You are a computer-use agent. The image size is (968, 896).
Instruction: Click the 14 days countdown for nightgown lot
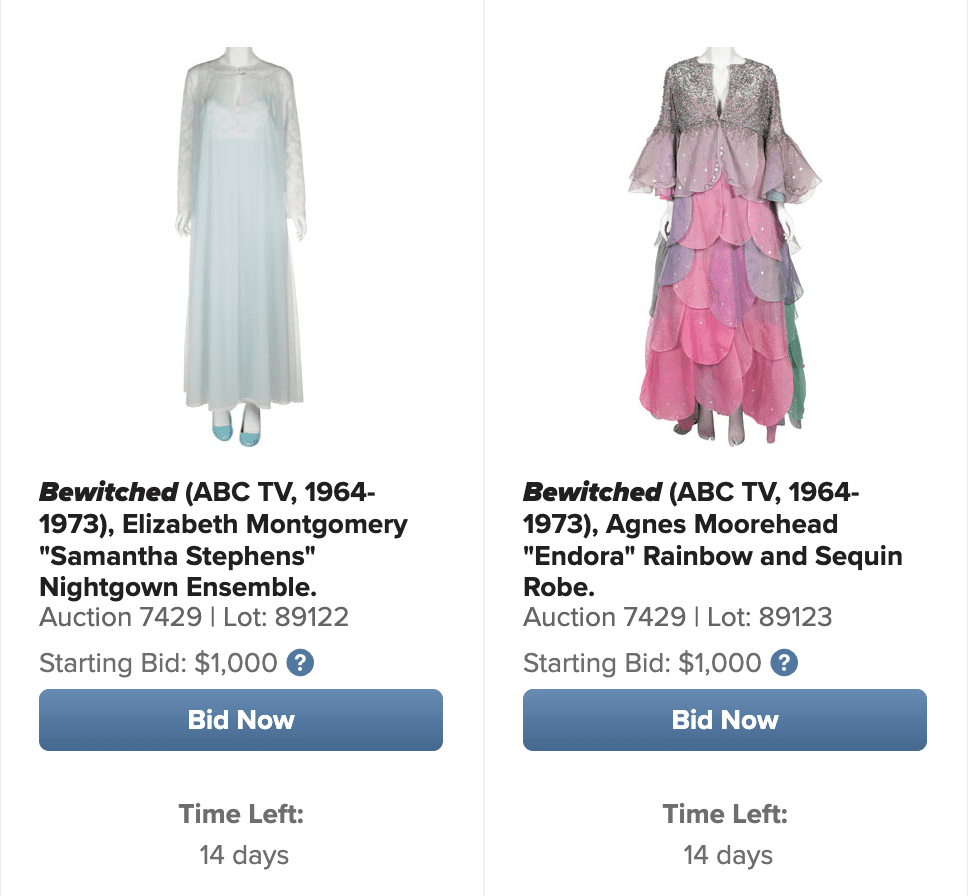click(241, 856)
